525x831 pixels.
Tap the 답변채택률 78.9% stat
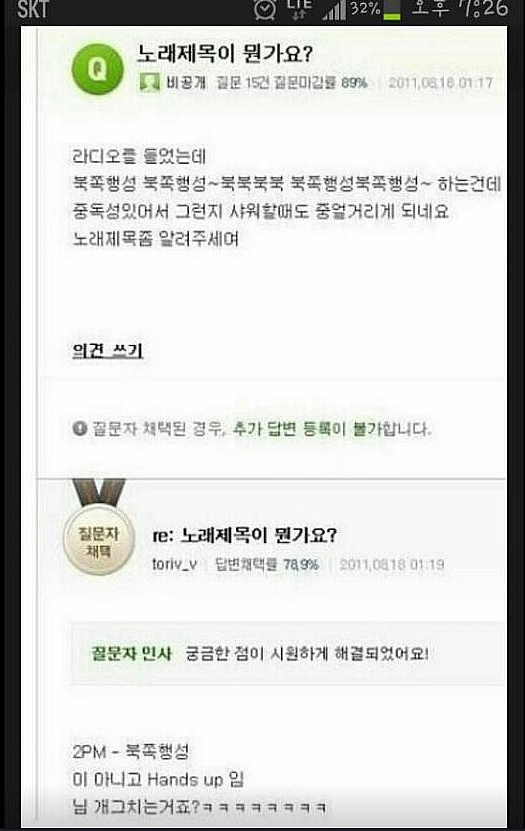pyautogui.click(x=266, y=564)
